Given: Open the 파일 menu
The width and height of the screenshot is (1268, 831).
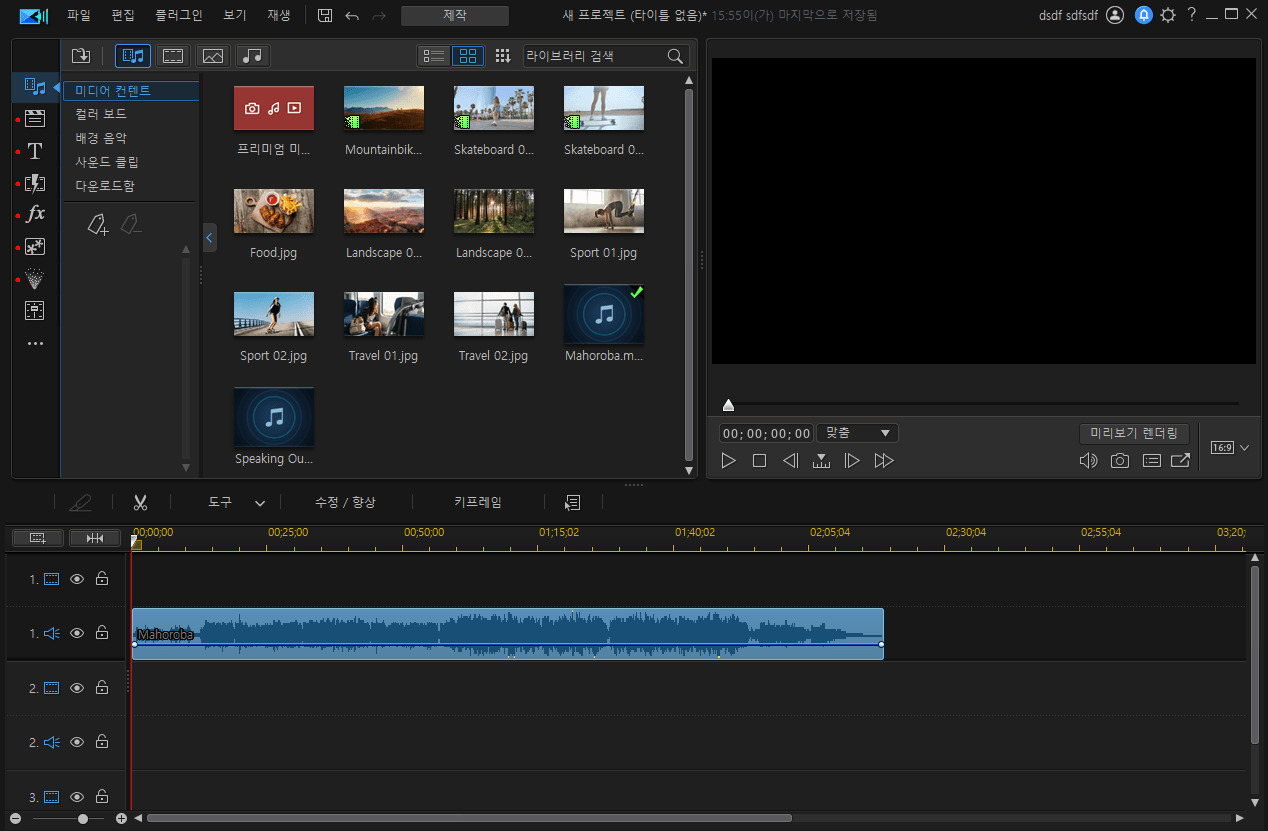Looking at the screenshot, I should [78, 15].
